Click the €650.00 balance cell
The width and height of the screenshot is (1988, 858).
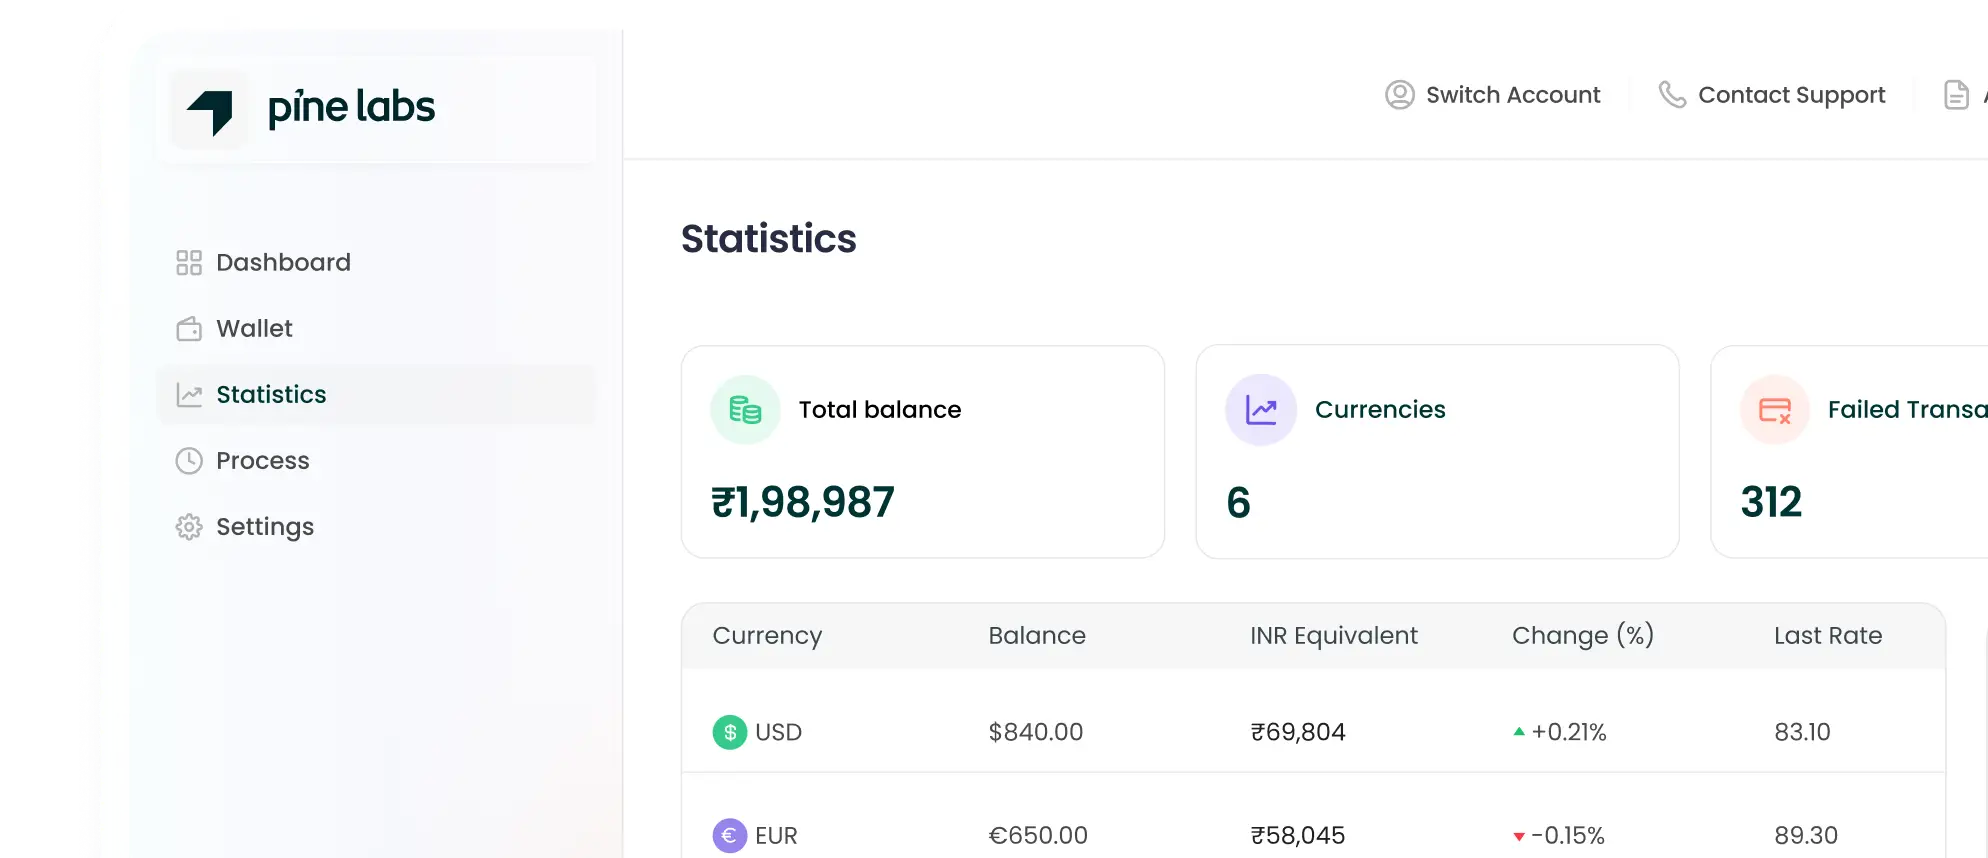pos(1038,835)
